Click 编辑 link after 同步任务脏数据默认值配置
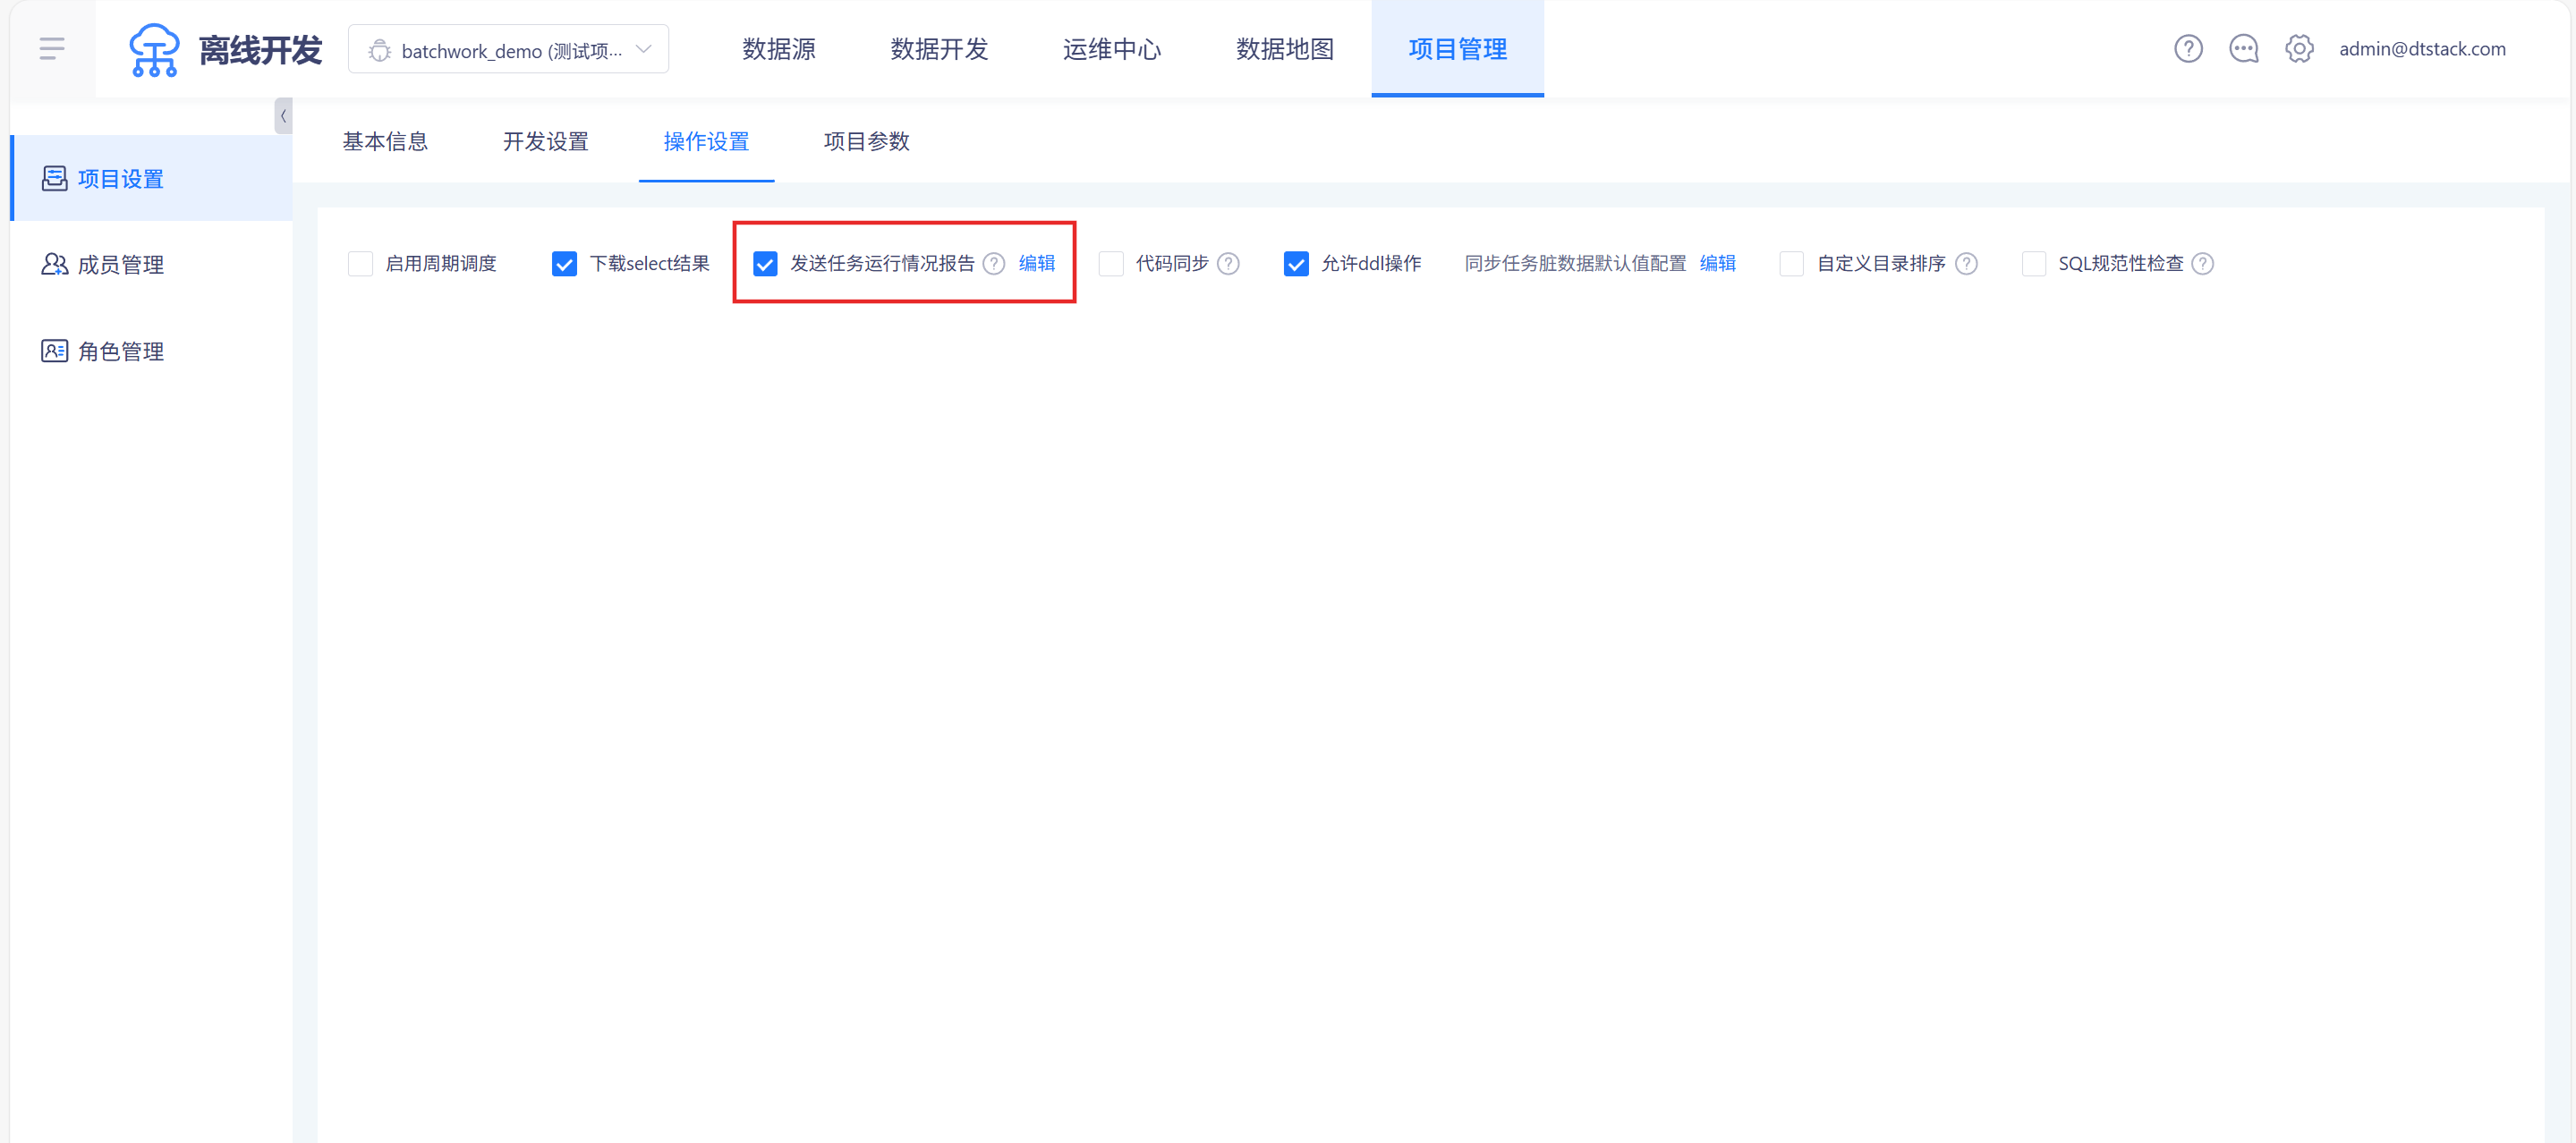 (1717, 264)
